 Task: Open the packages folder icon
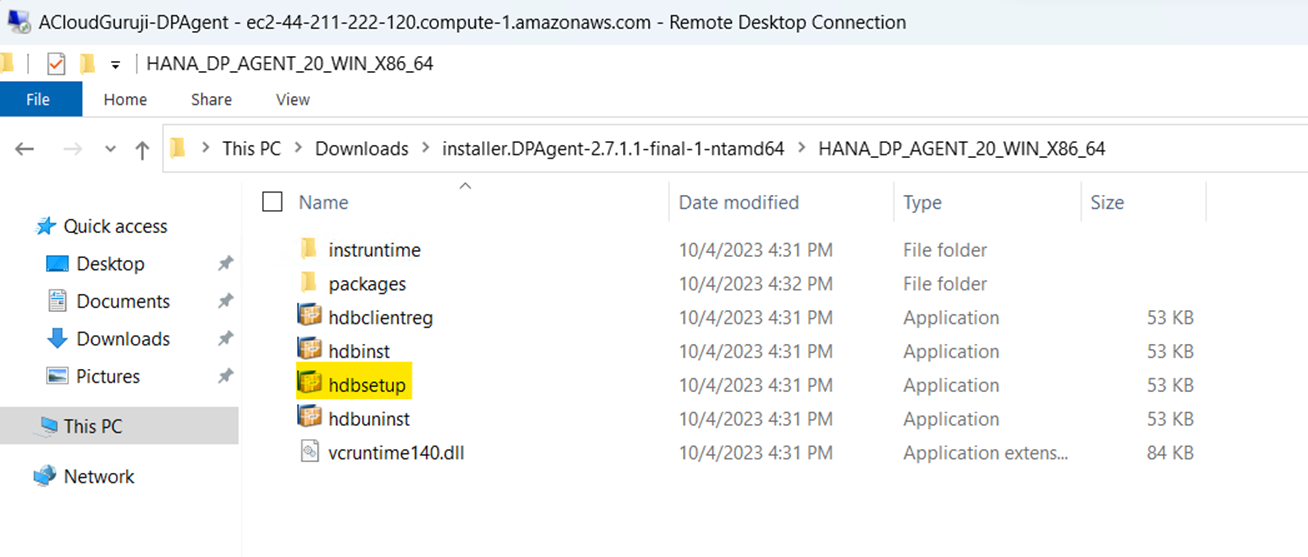pyautogui.click(x=309, y=284)
